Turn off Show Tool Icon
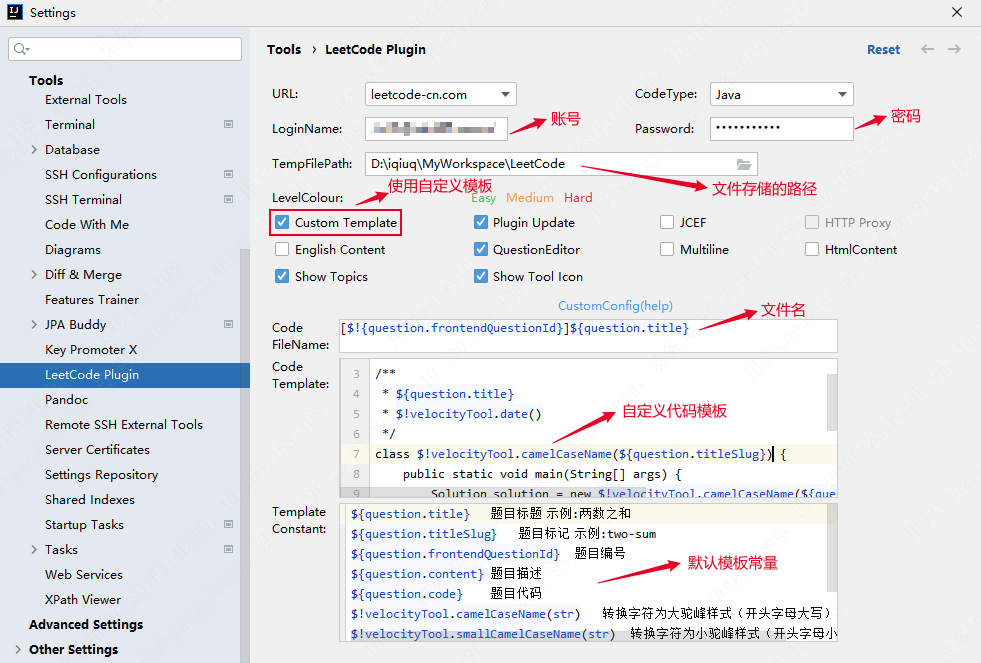Viewport: 981px width, 663px height. click(x=482, y=276)
